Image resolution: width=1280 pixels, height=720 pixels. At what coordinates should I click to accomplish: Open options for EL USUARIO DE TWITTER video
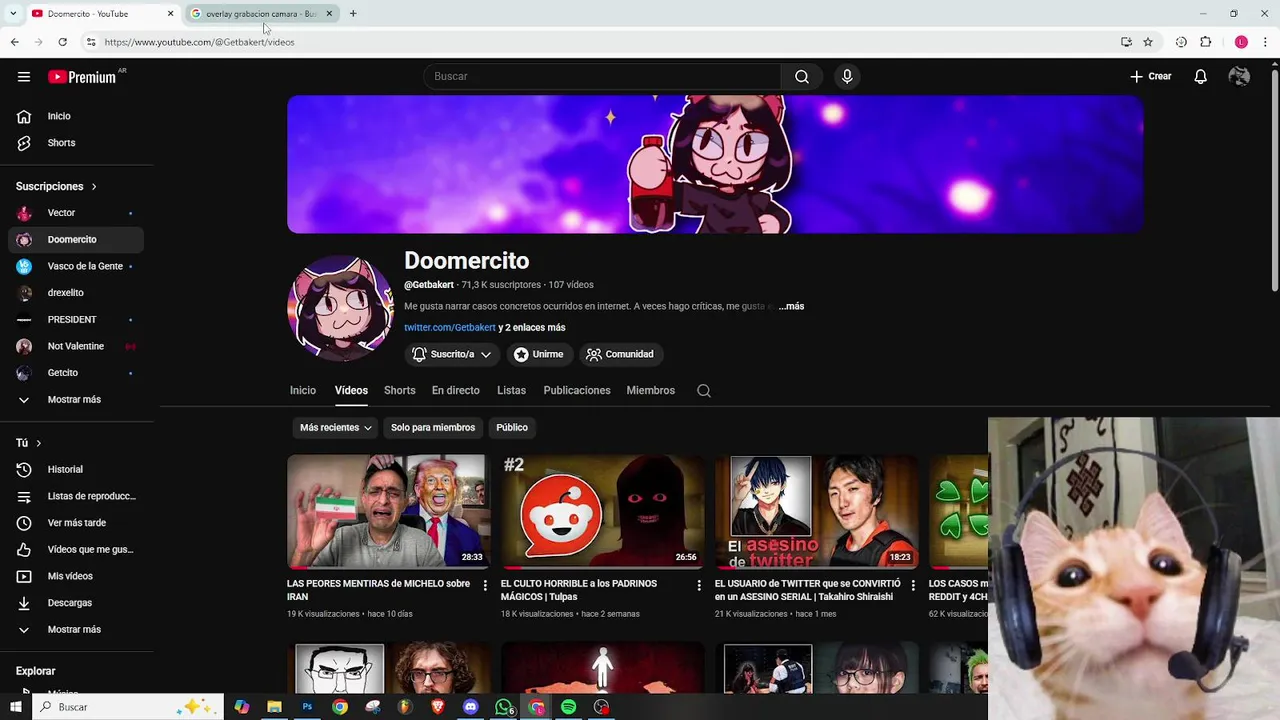point(913,585)
